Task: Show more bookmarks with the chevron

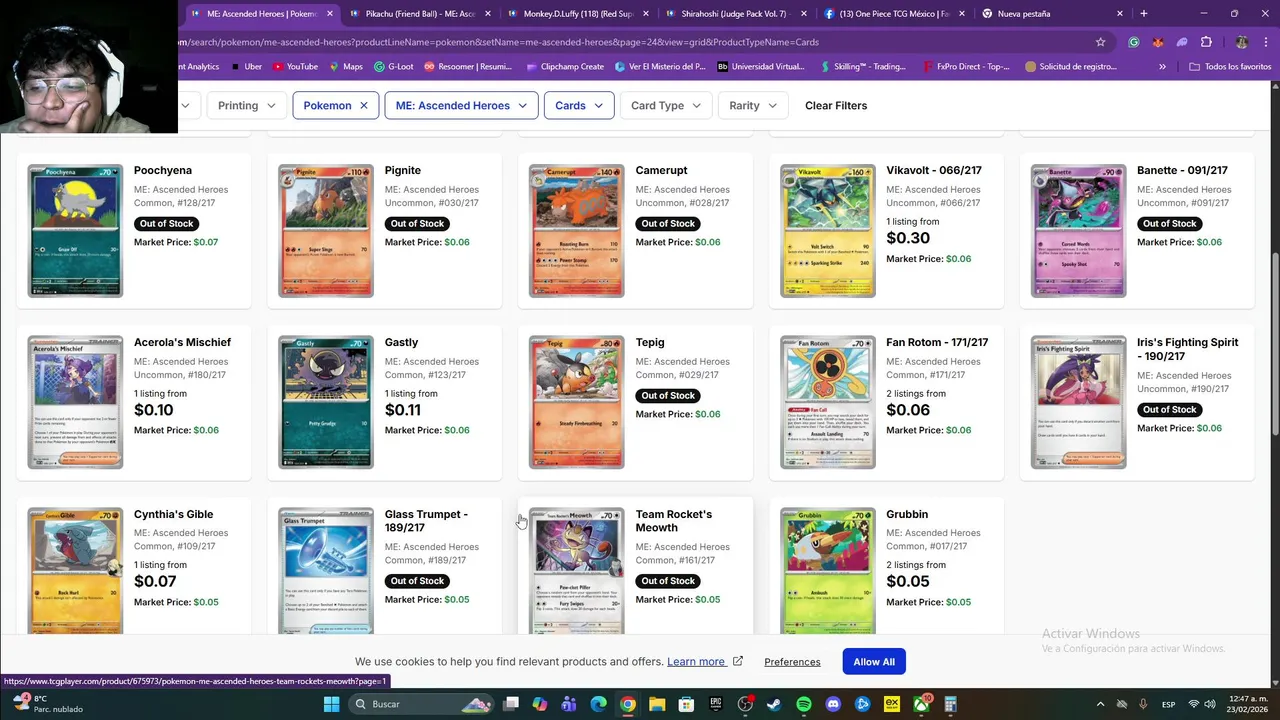Action: tap(1162, 67)
